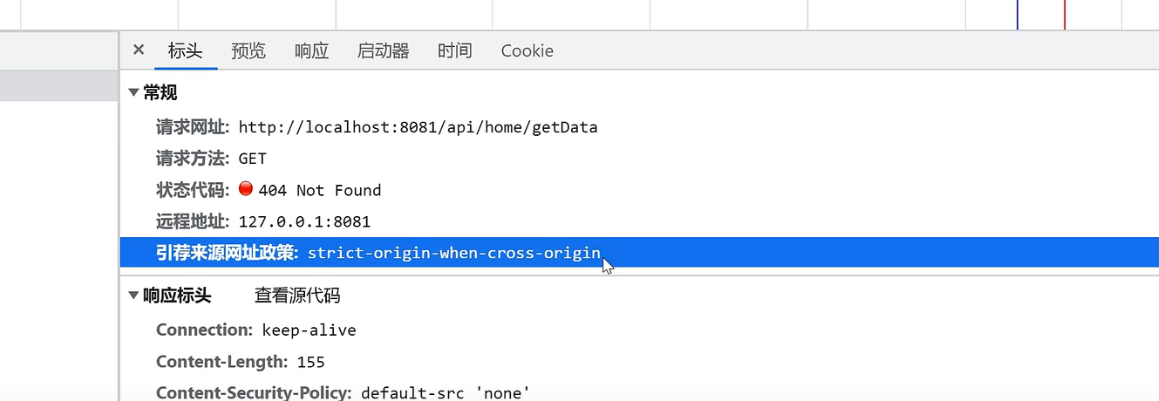Image resolution: width=1159 pixels, height=401 pixels.
Task: Click the Connection keep-alive header row
Action: pos(639,330)
